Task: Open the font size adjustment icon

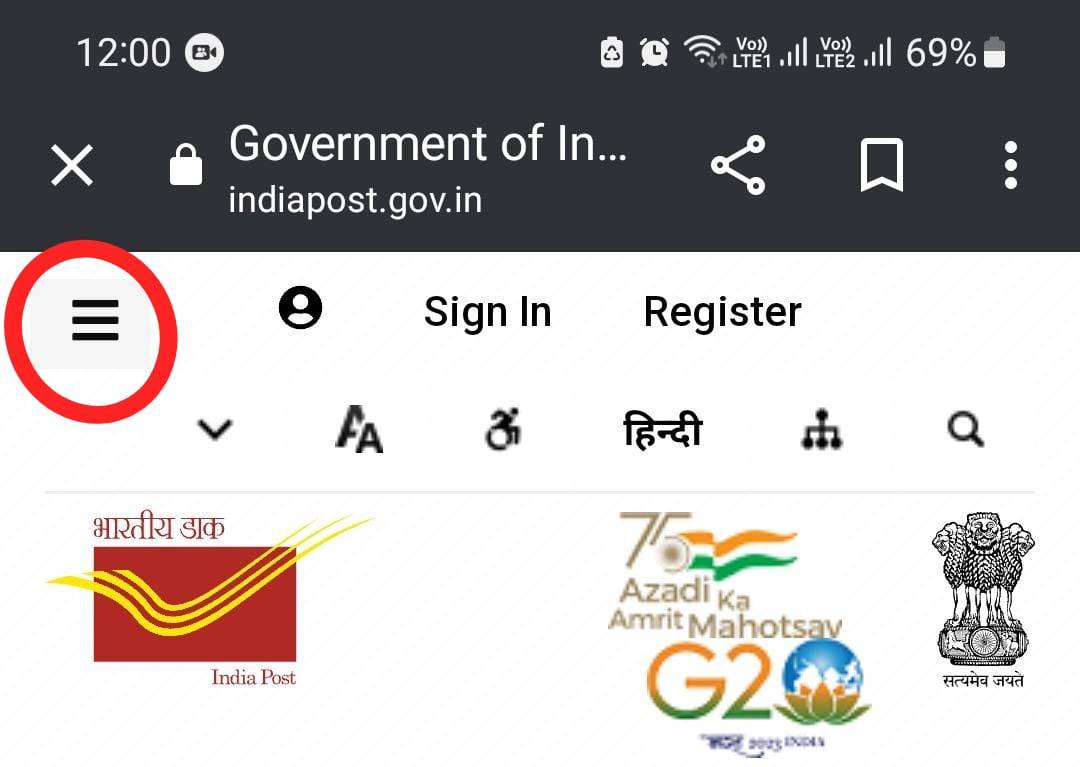Action: 358,429
